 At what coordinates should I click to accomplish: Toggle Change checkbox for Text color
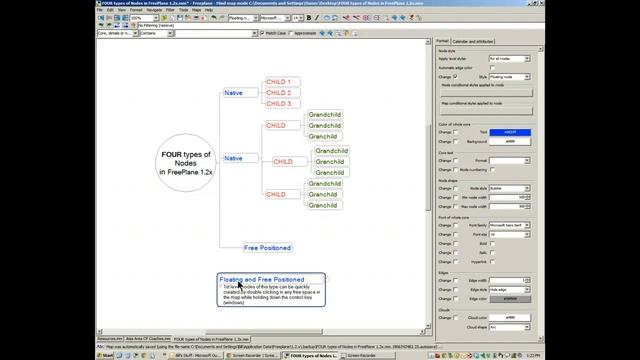click(456, 132)
